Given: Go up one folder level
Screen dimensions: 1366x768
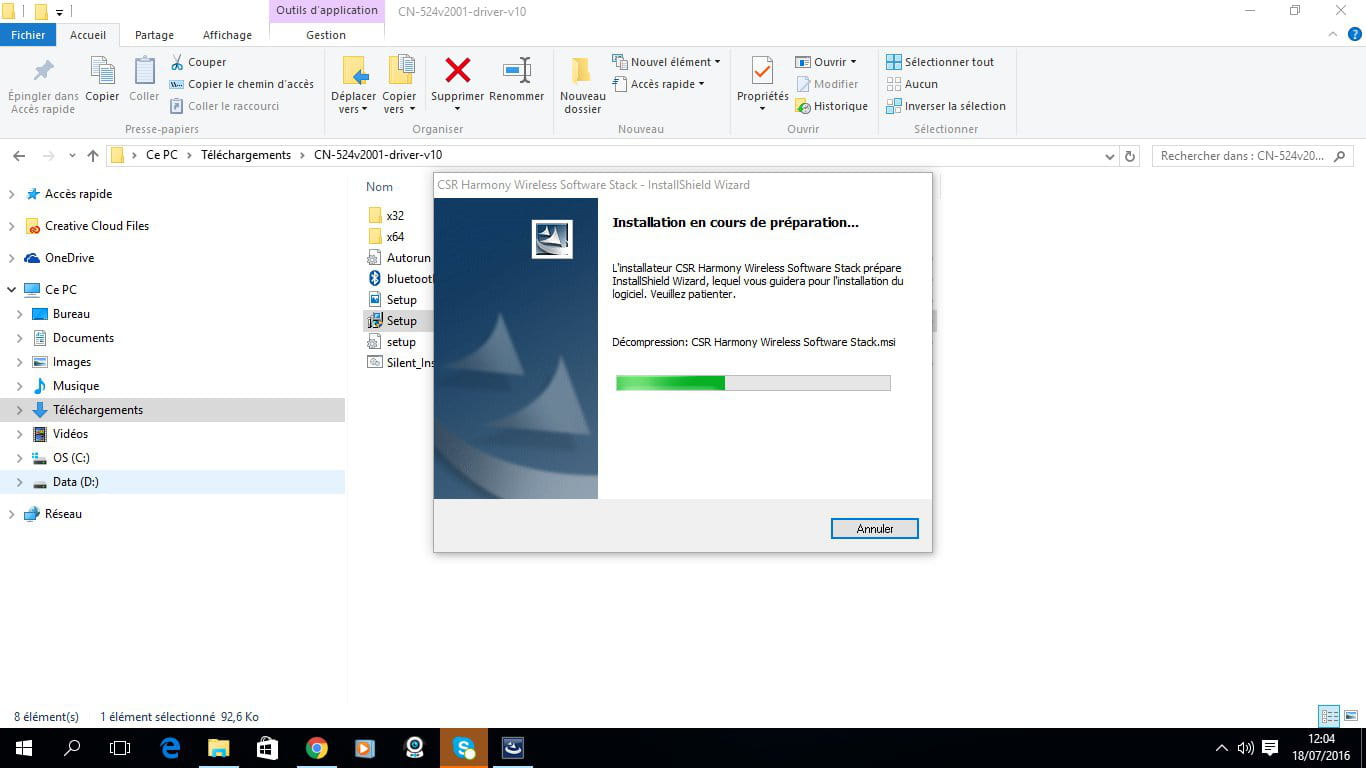Looking at the screenshot, I should 93,156.
